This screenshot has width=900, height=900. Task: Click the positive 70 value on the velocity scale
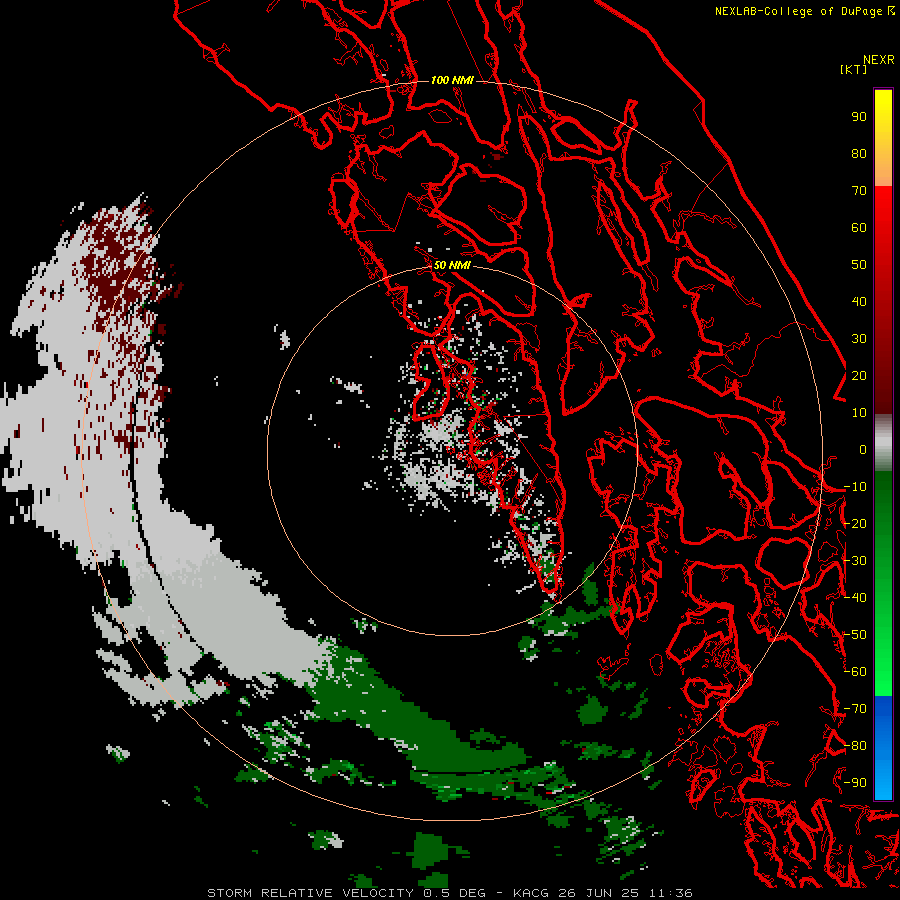(859, 191)
